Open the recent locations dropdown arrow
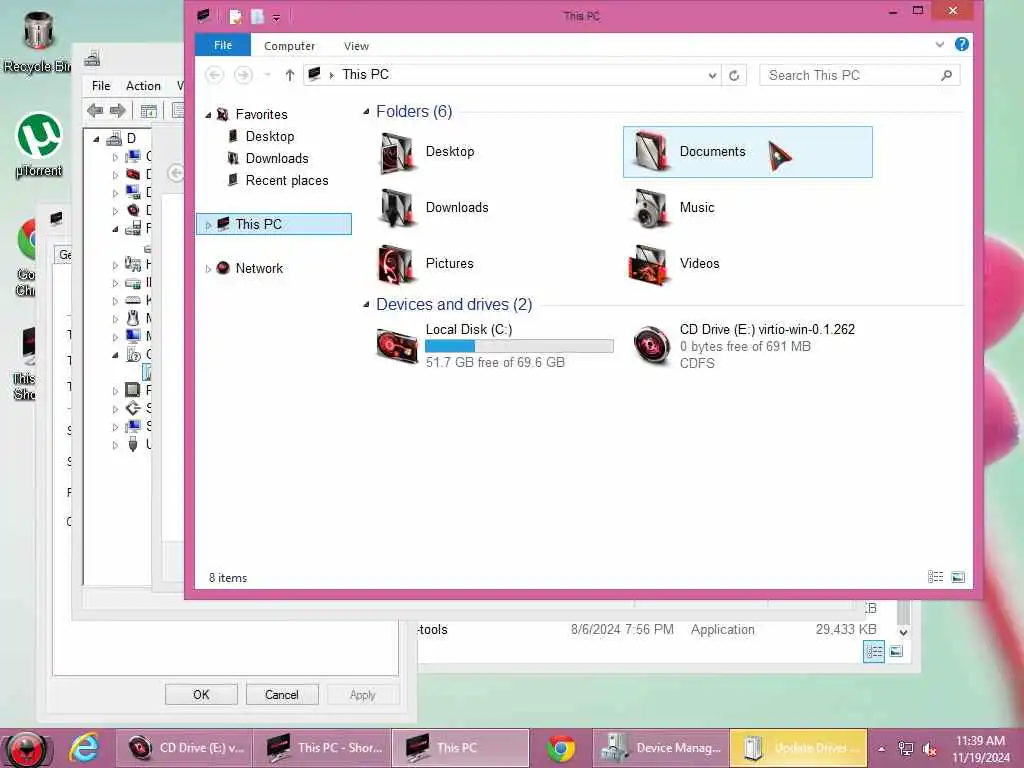 tap(268, 76)
